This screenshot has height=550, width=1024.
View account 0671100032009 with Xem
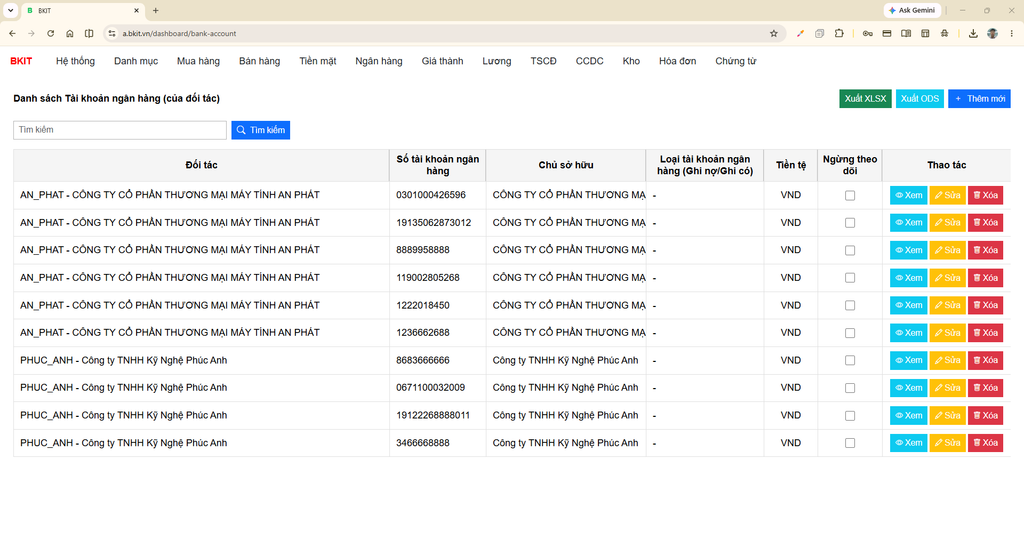(x=908, y=388)
